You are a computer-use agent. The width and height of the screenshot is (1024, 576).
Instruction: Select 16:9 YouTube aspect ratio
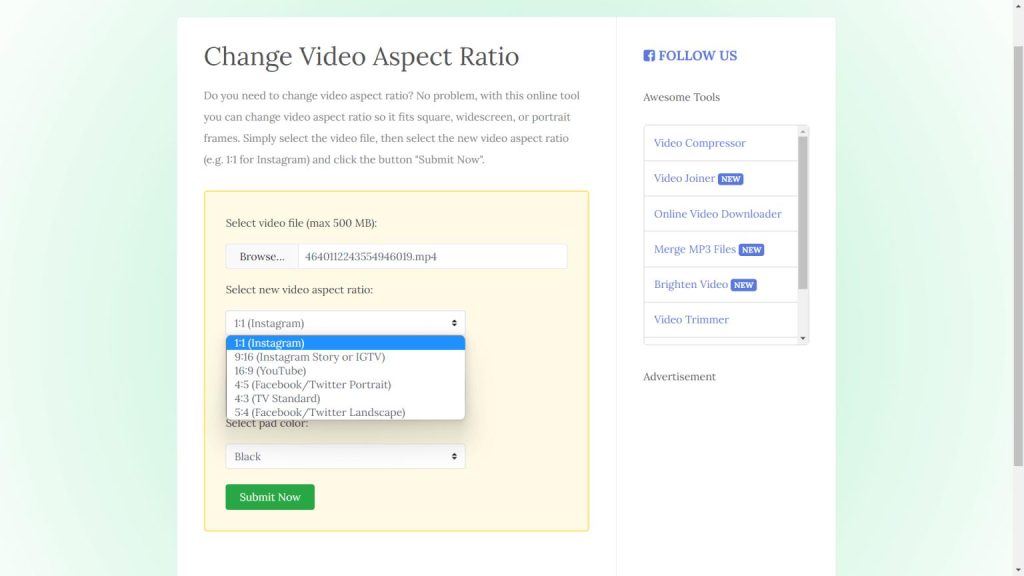[283, 370]
